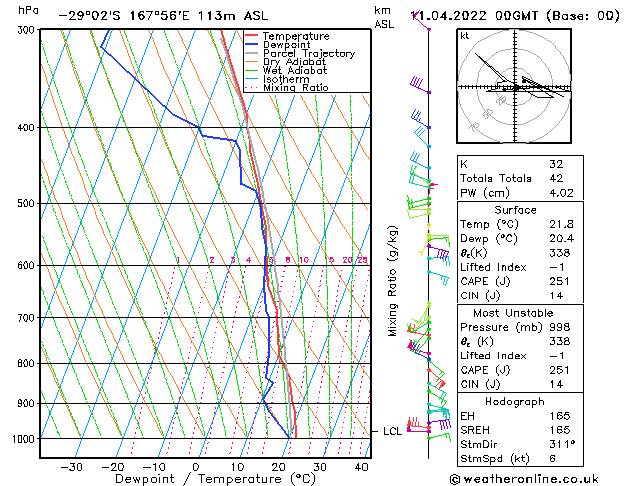Click the 'hPa' unit label
This screenshot has height=486, width=629.
coord(28,10)
